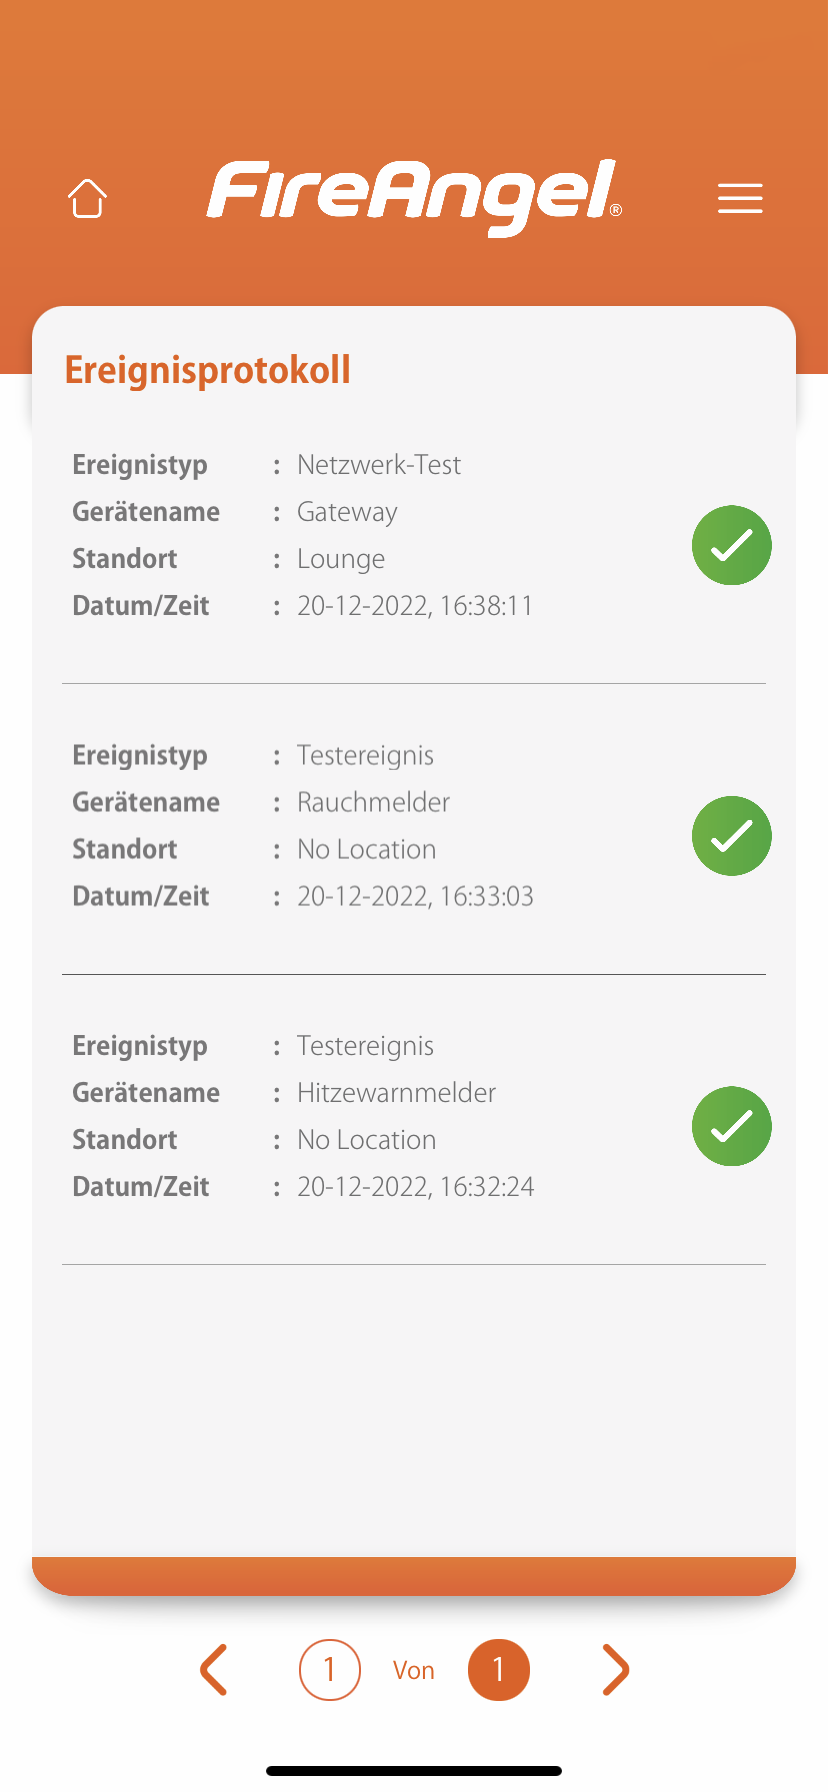Tap the Von pagination label
828x1792 pixels.
[414, 1670]
